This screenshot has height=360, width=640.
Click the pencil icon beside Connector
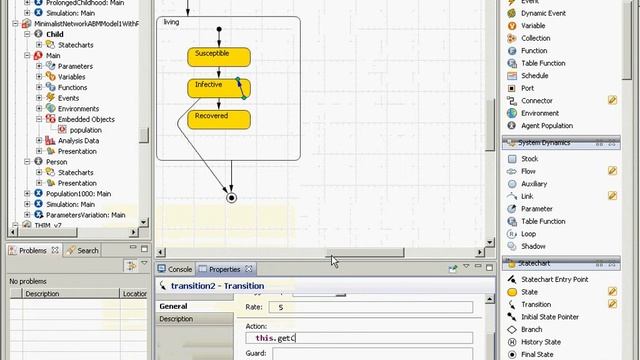point(612,100)
